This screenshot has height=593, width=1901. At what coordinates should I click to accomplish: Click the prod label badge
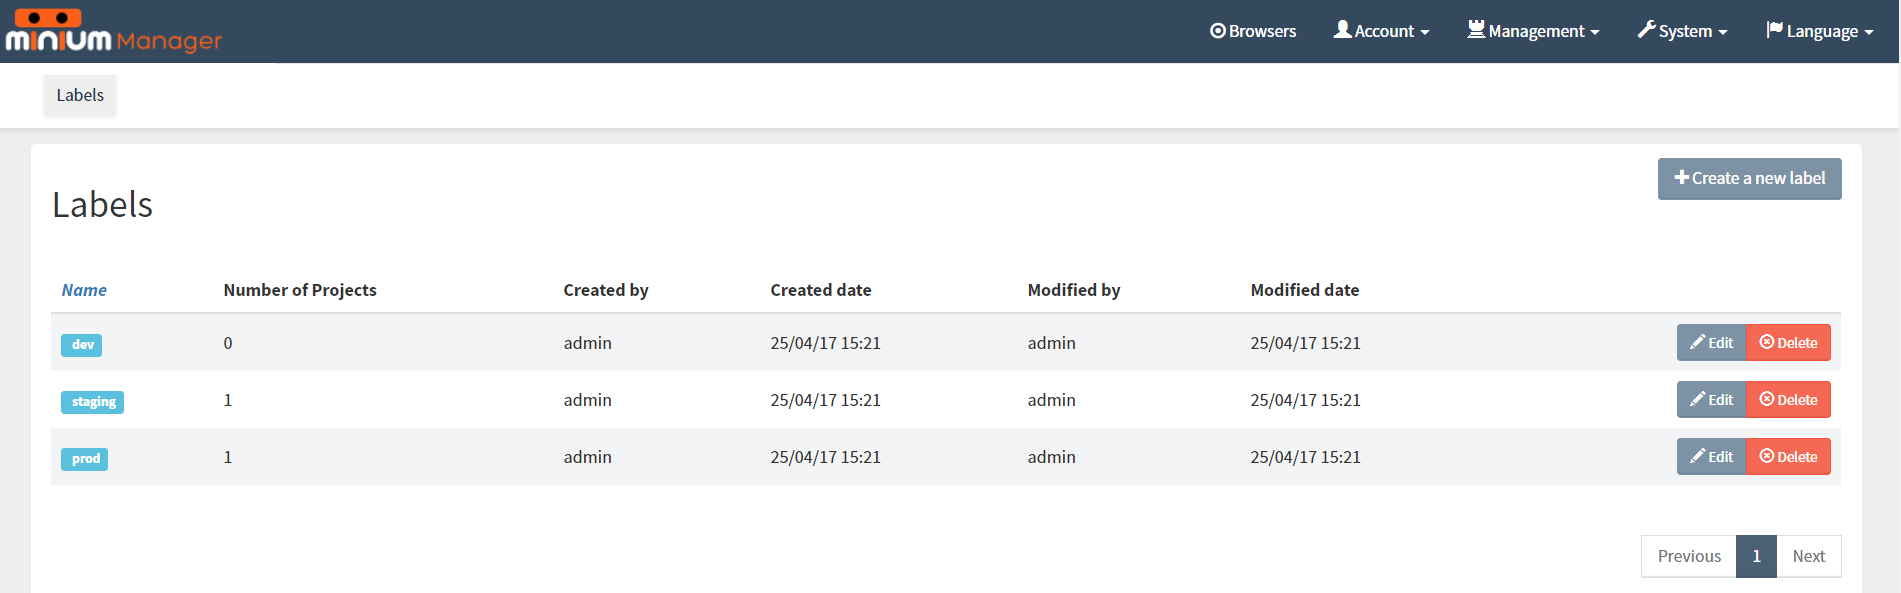[x=85, y=458]
